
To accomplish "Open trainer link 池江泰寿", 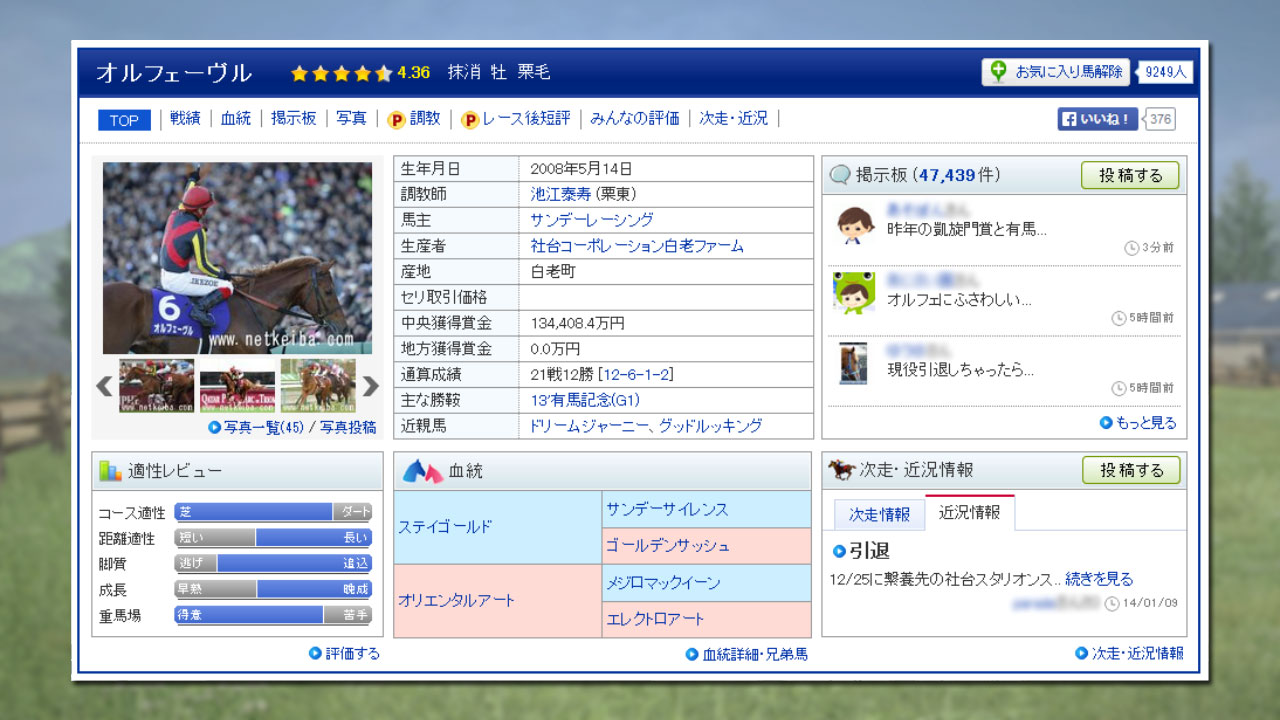I will coord(561,195).
